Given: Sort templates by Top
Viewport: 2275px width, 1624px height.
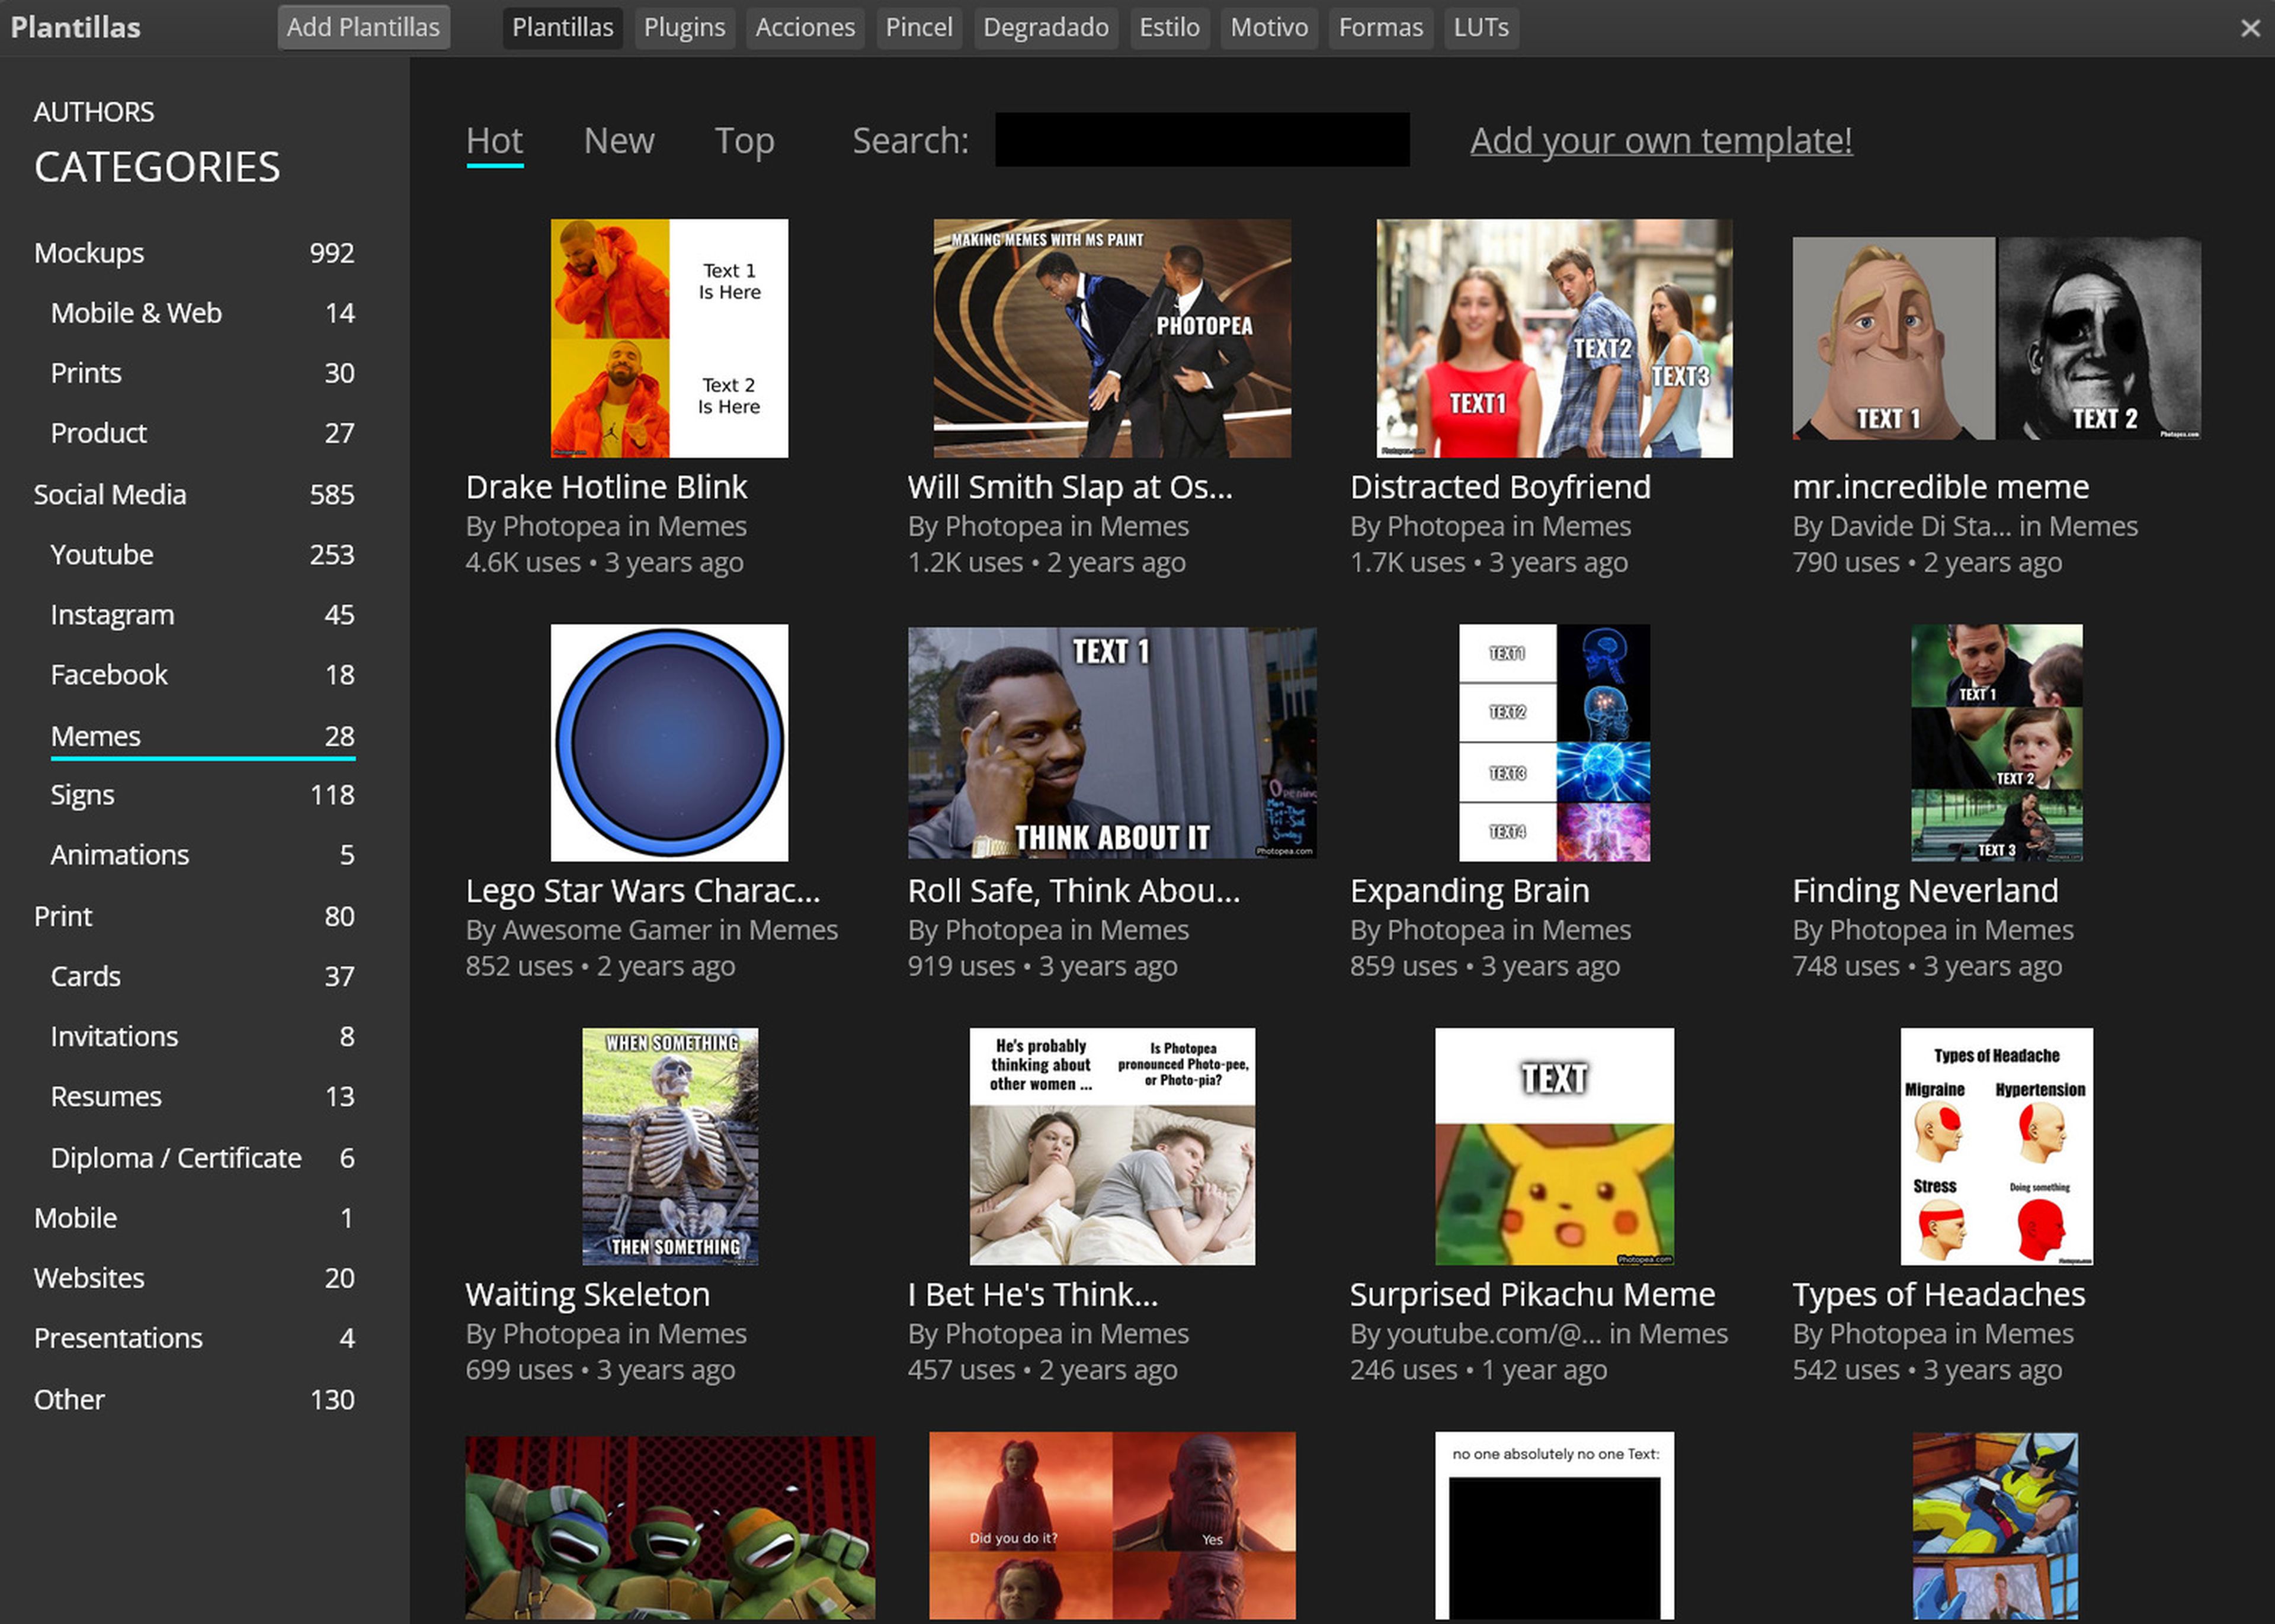Looking at the screenshot, I should coord(744,141).
